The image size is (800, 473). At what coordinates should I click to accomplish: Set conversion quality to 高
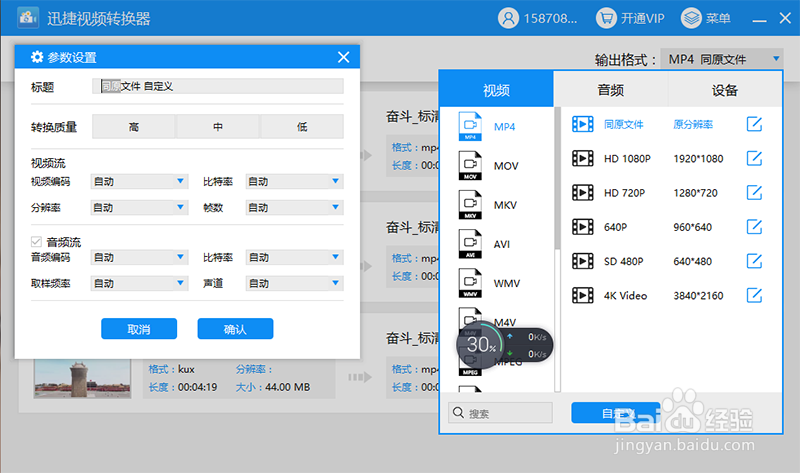tap(134, 127)
